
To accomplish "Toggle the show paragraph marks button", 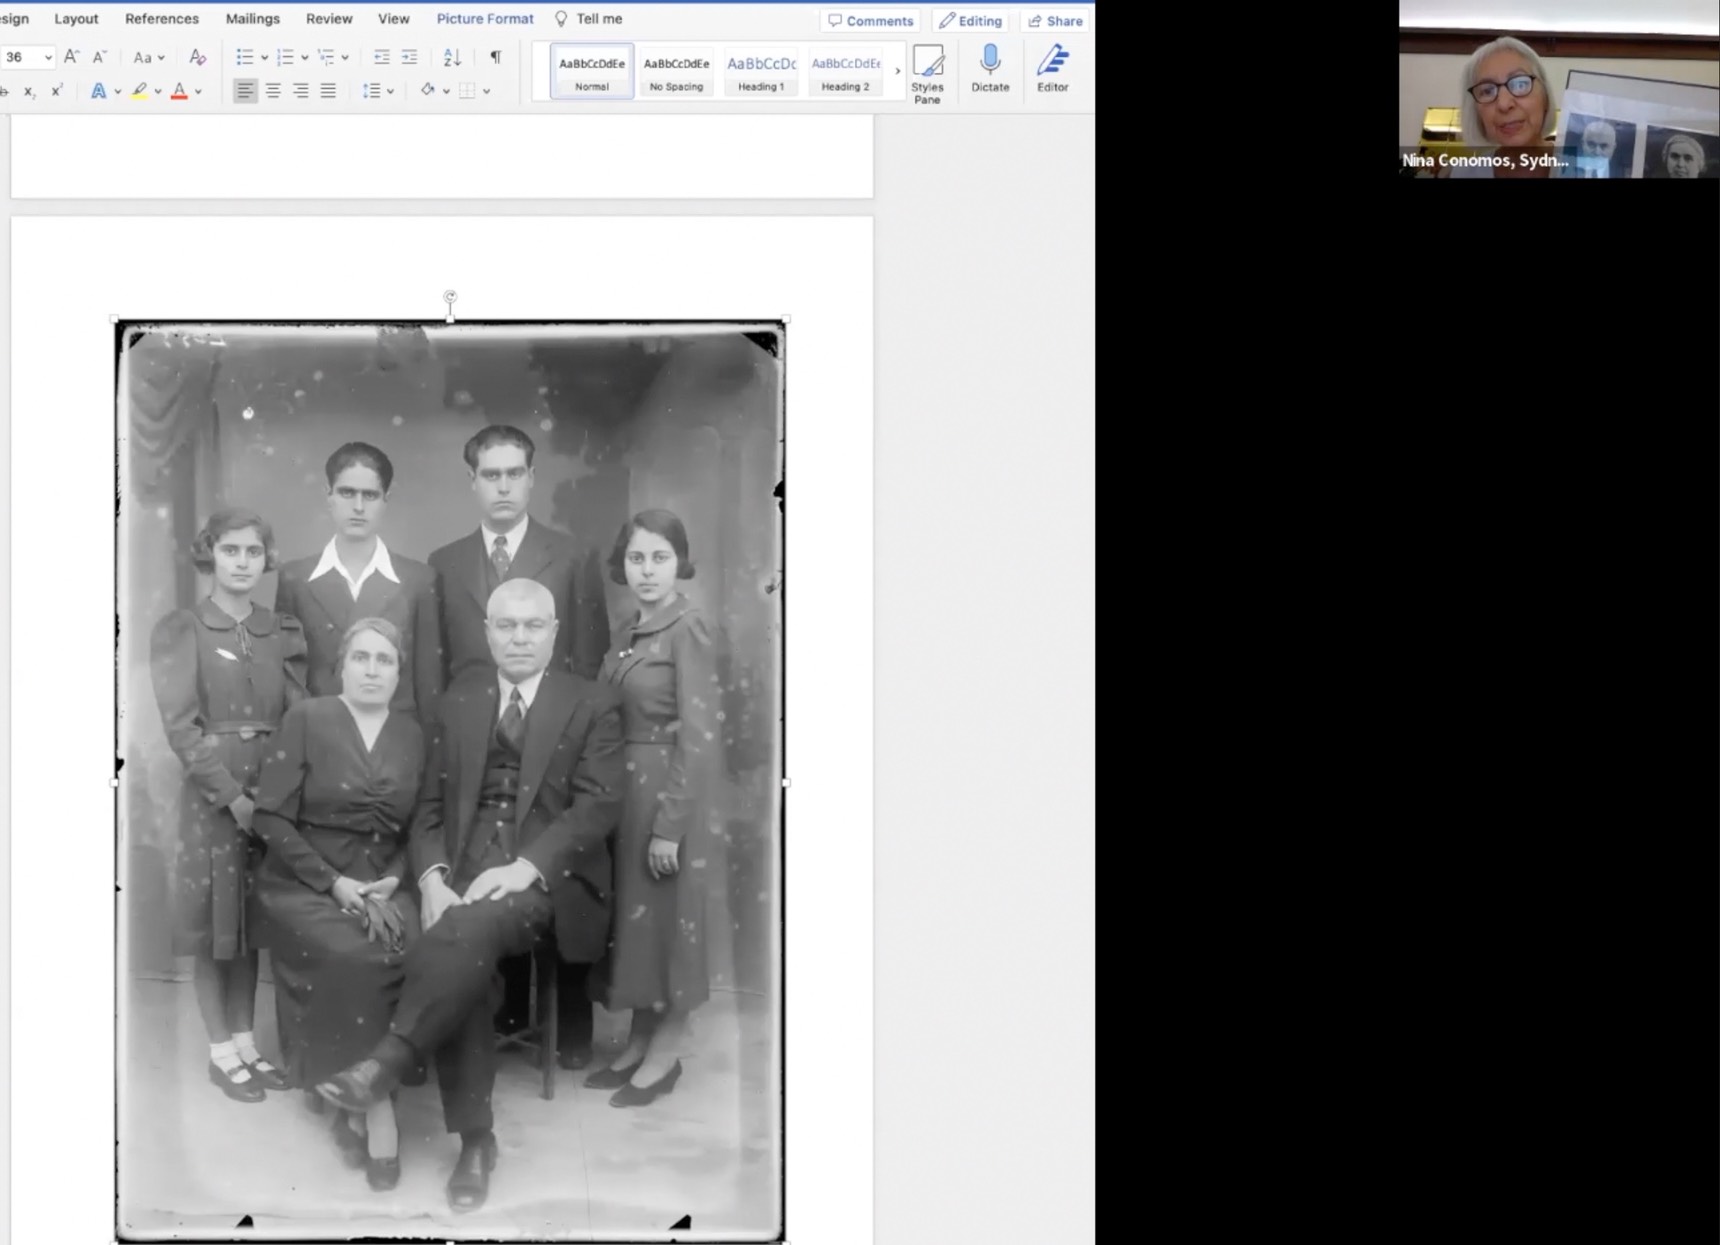I will (x=495, y=57).
